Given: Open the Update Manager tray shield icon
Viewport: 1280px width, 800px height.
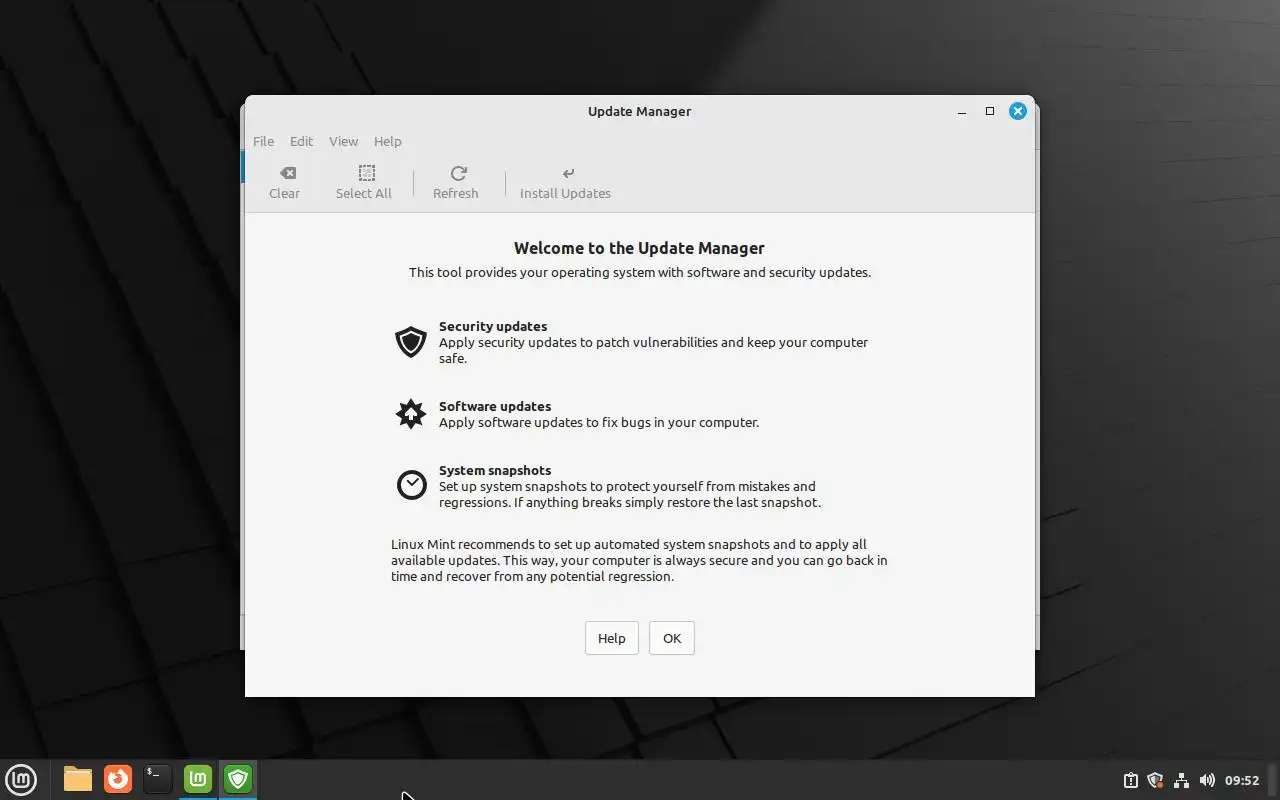Looking at the screenshot, I should pos(1155,780).
